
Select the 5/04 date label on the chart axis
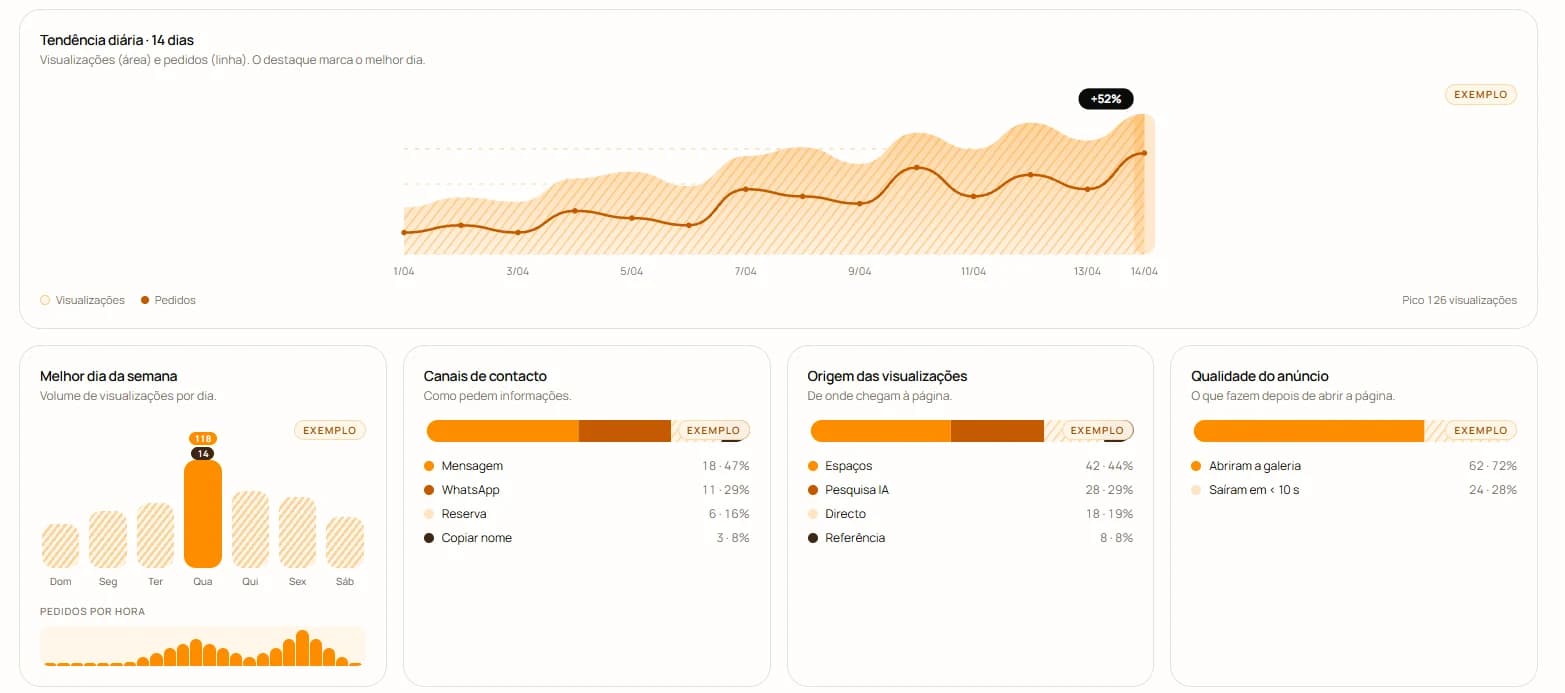632,272
